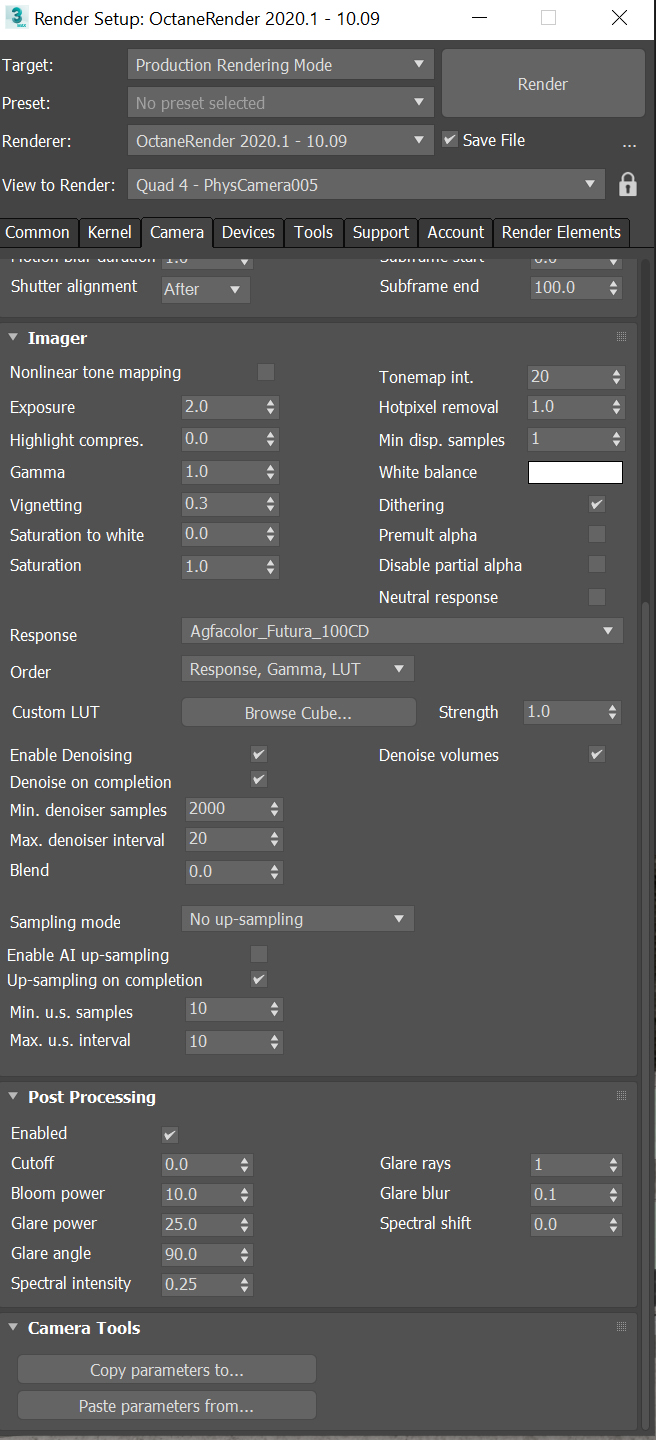Open the Render Elements tab
656x1440 pixels.
(x=561, y=232)
